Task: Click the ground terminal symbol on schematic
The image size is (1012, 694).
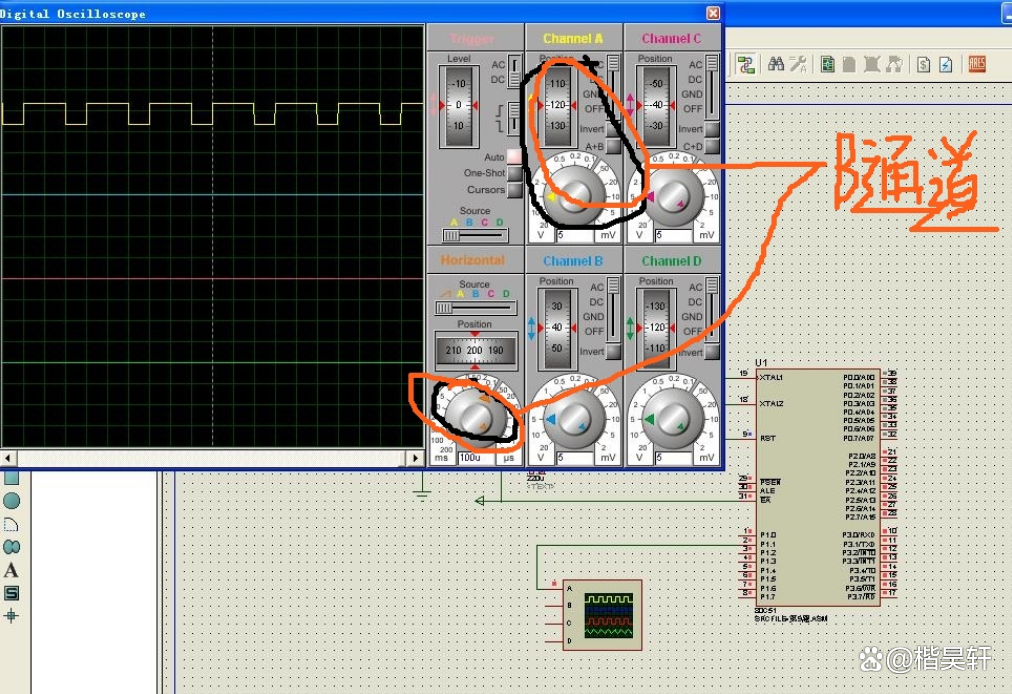Action: click(x=422, y=495)
